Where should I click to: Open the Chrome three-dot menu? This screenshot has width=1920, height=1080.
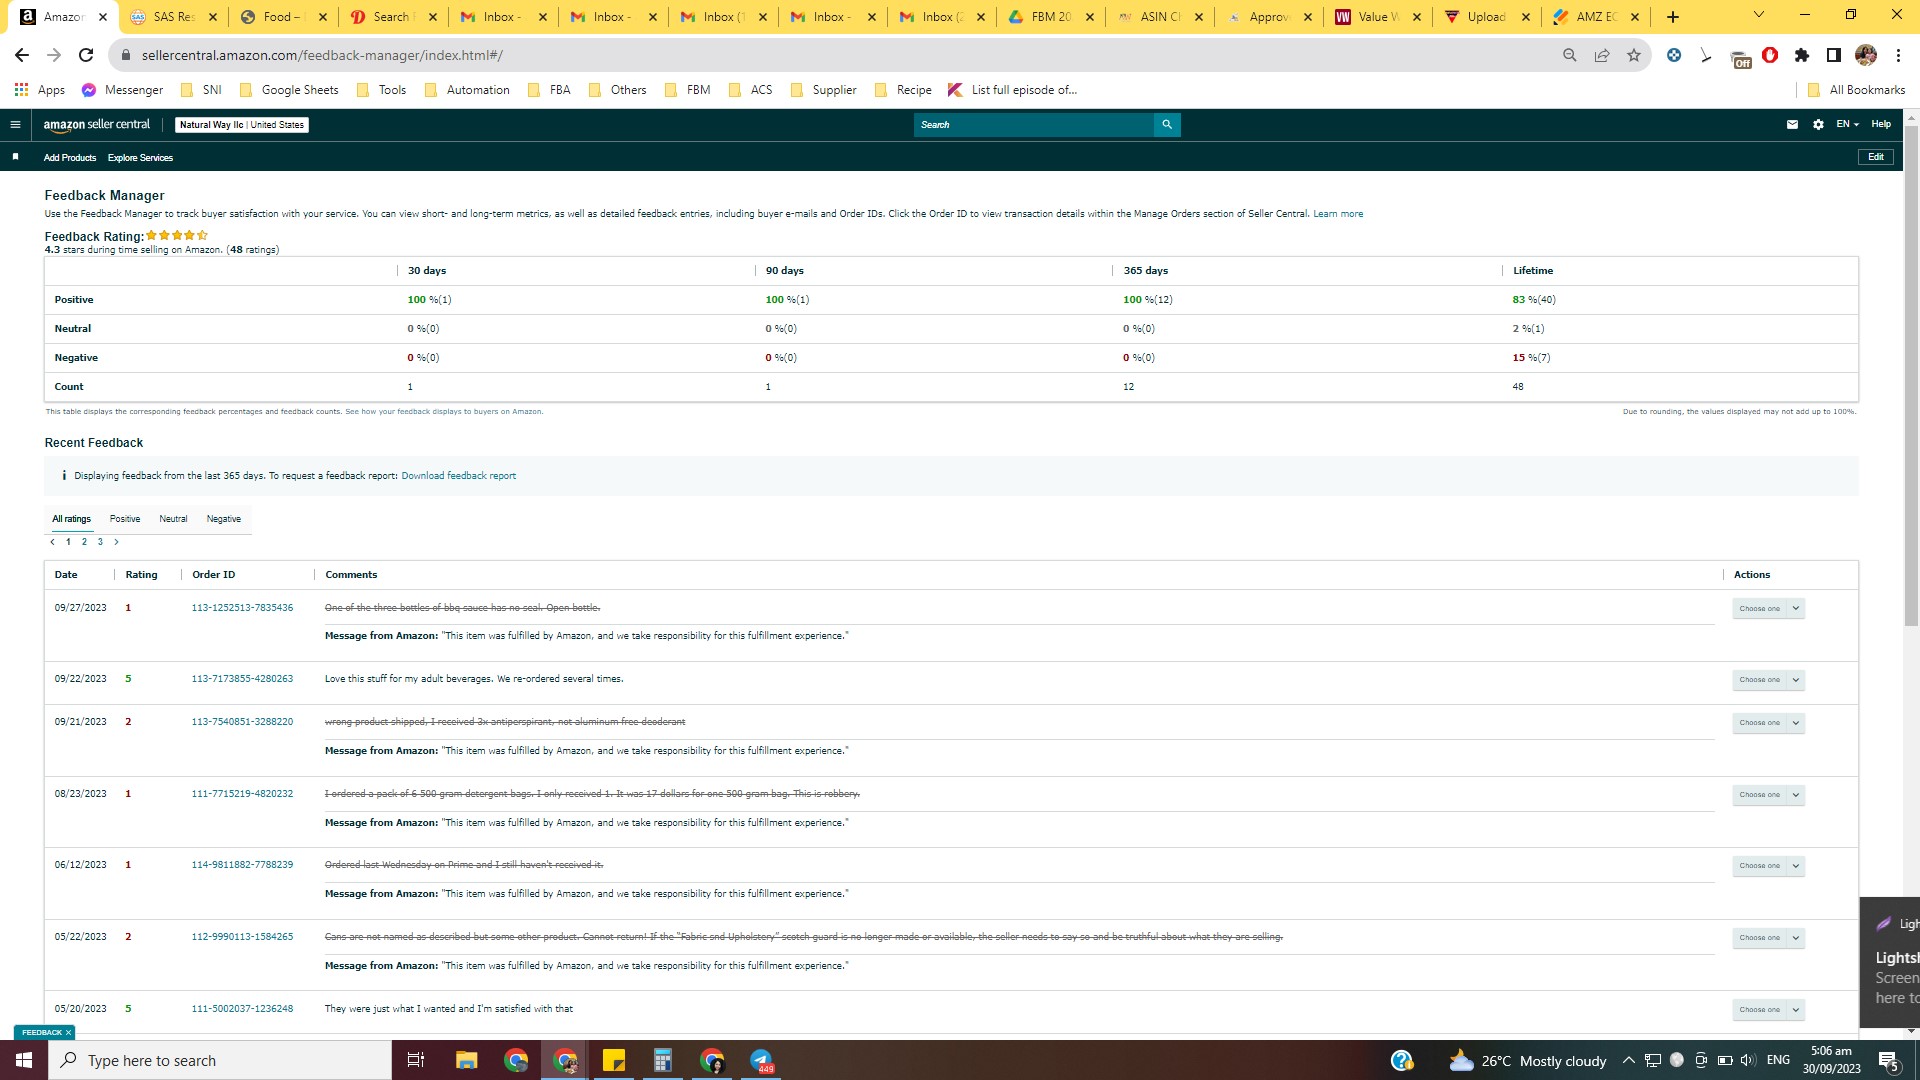[x=1898, y=55]
